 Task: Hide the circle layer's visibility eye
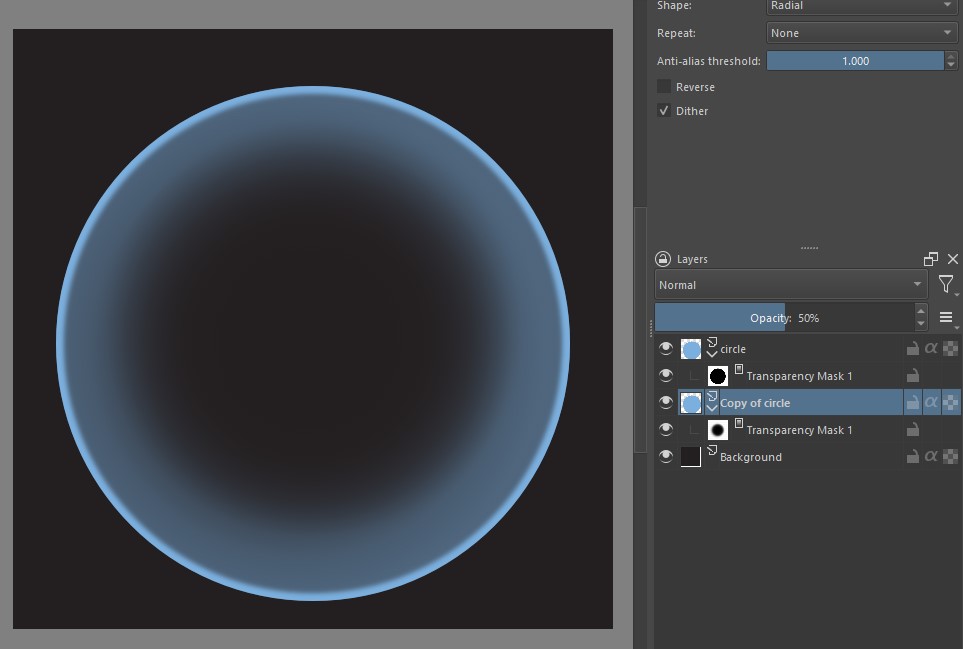coord(666,349)
